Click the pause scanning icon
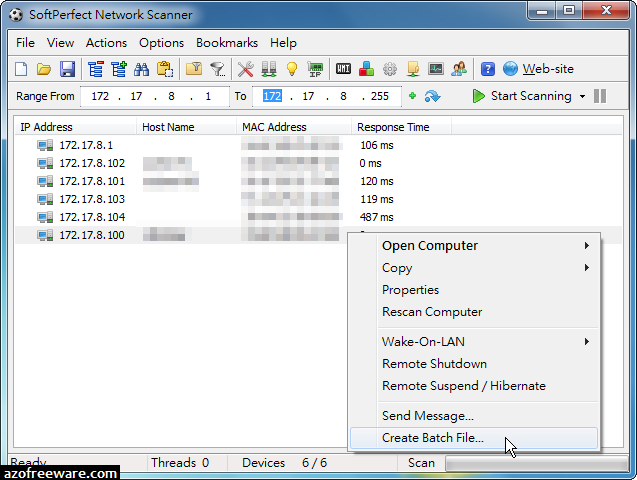The height and width of the screenshot is (480, 637). [x=600, y=96]
